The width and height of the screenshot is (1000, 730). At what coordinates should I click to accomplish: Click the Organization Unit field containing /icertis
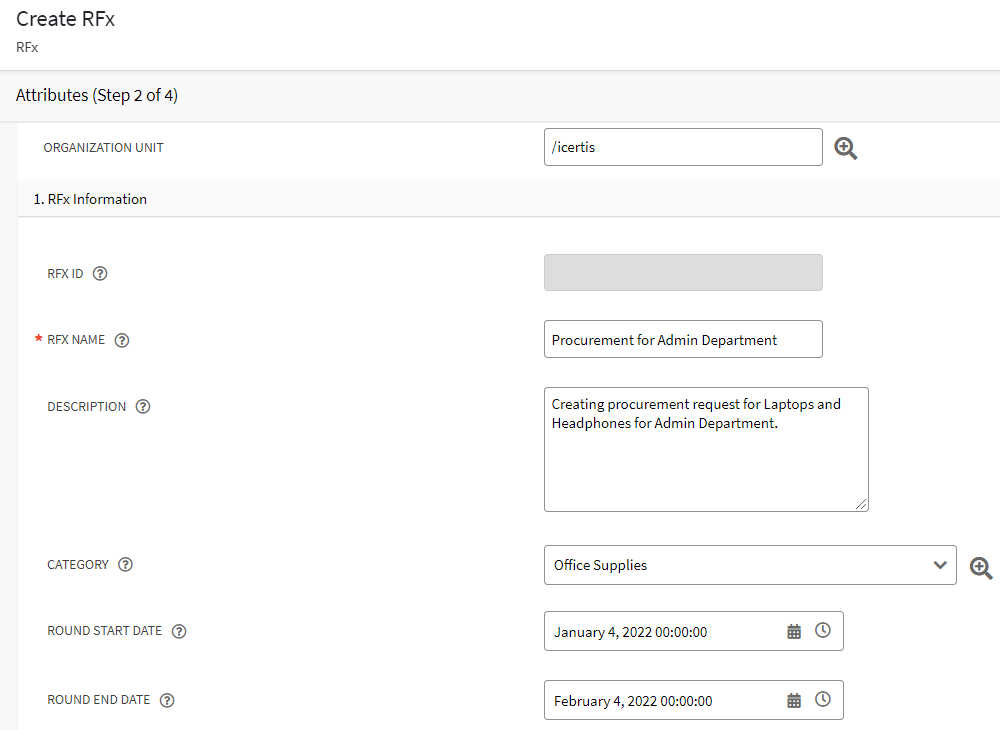pos(682,147)
